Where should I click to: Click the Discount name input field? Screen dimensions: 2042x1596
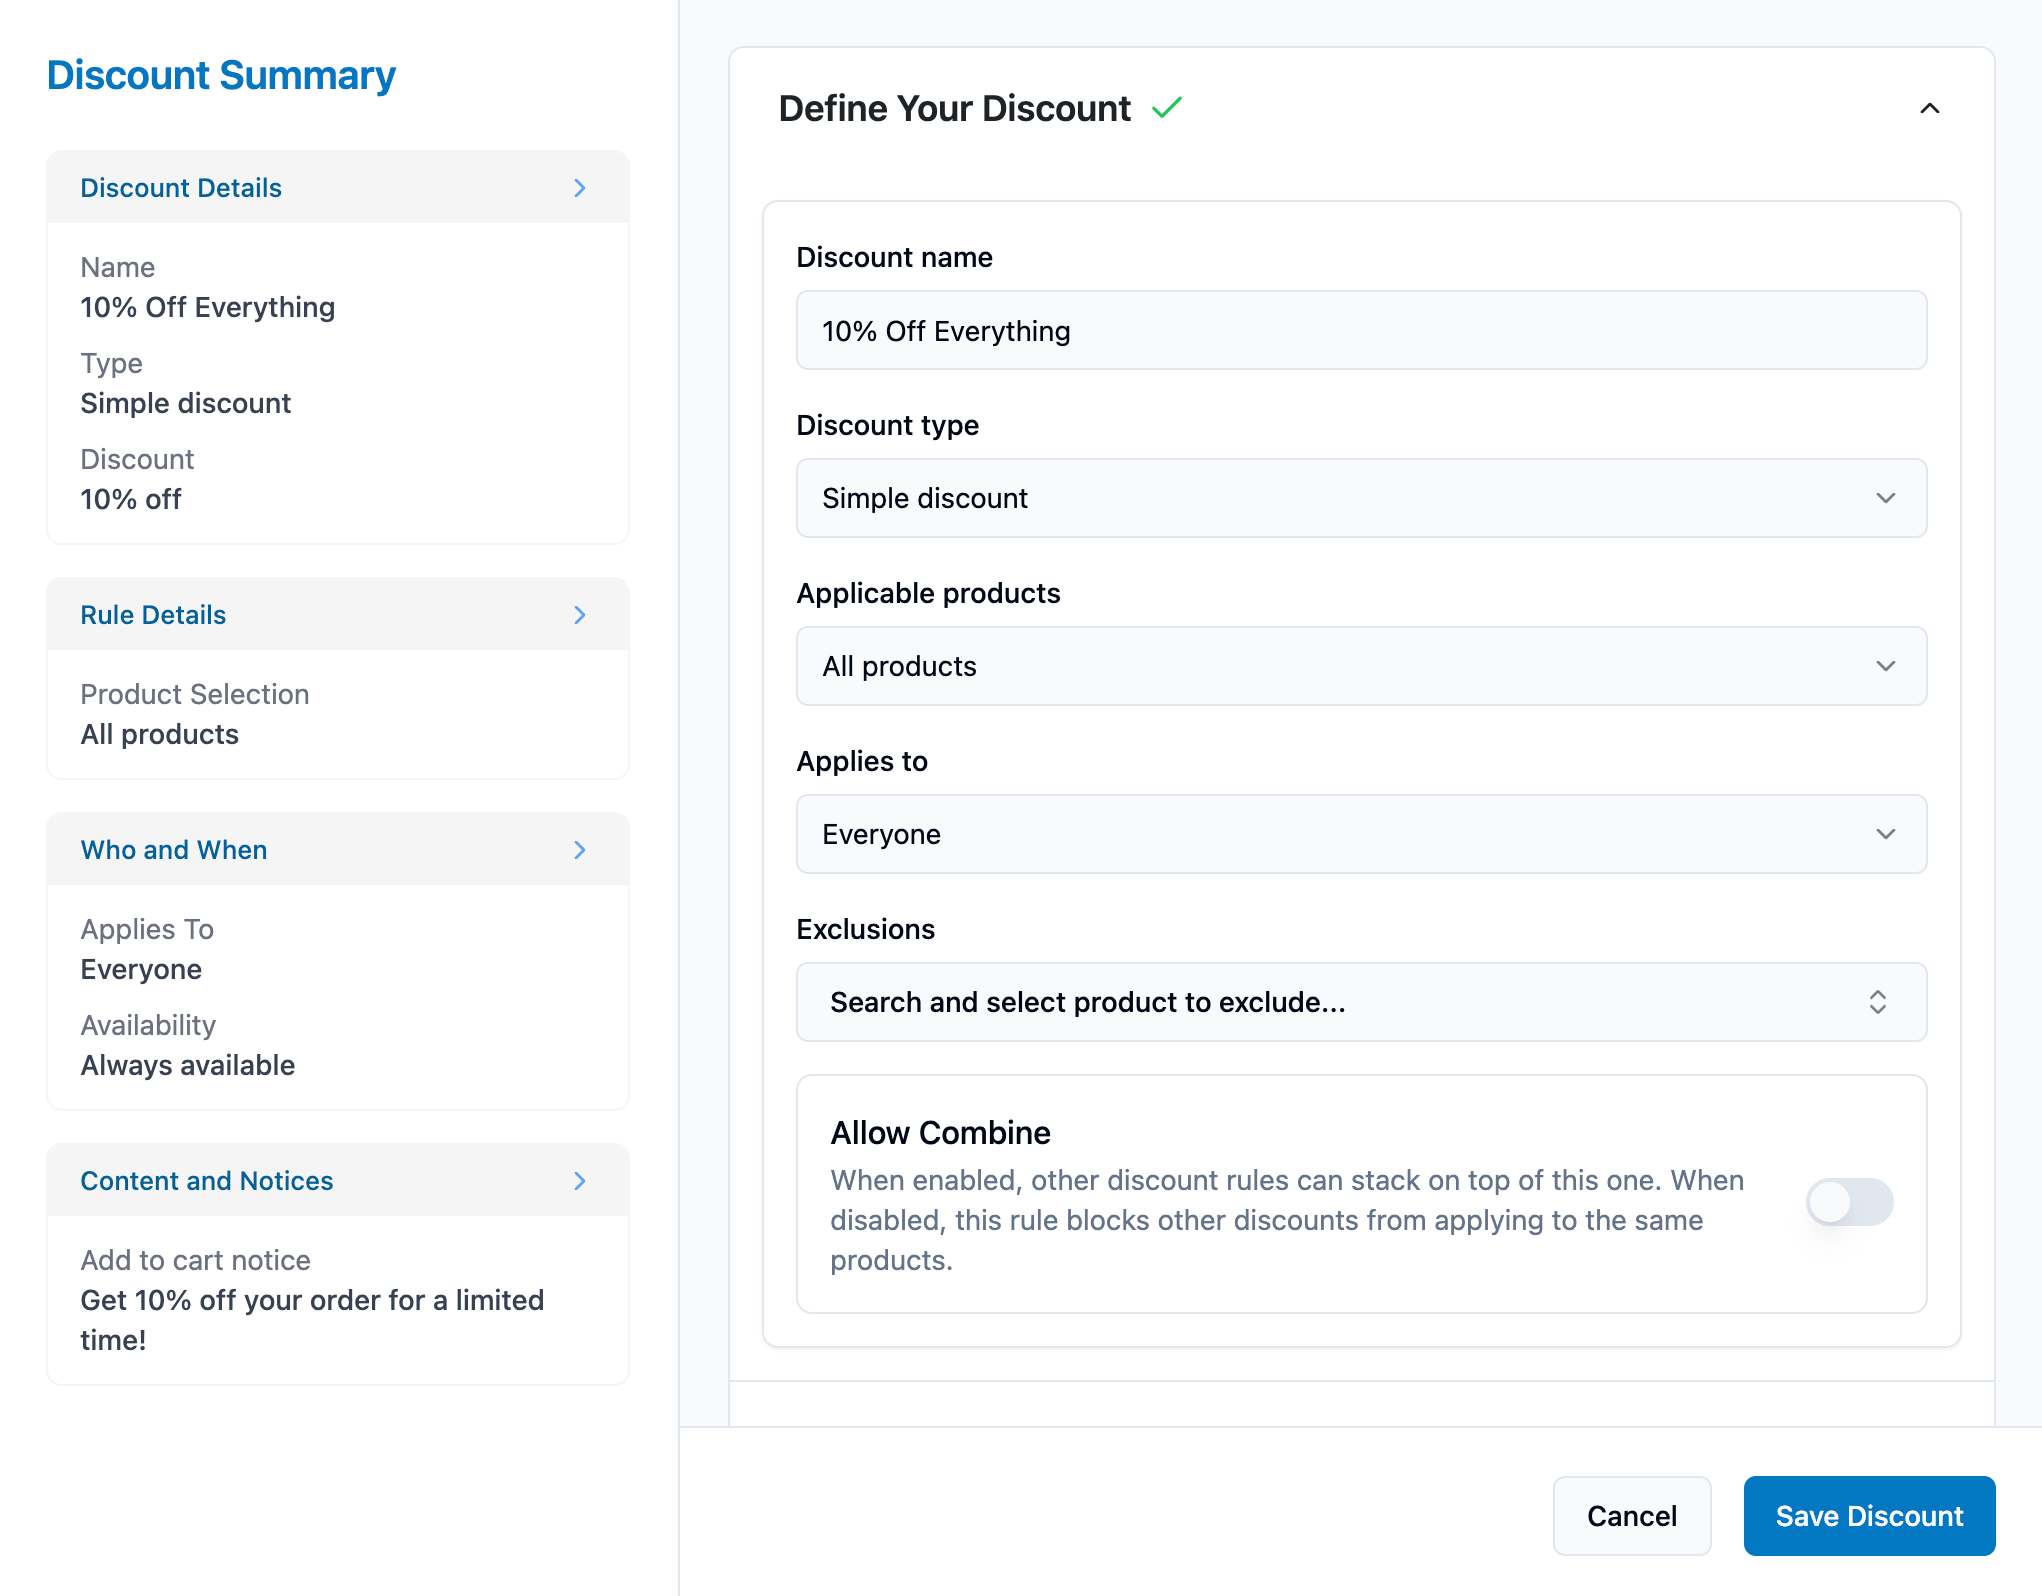[1361, 330]
